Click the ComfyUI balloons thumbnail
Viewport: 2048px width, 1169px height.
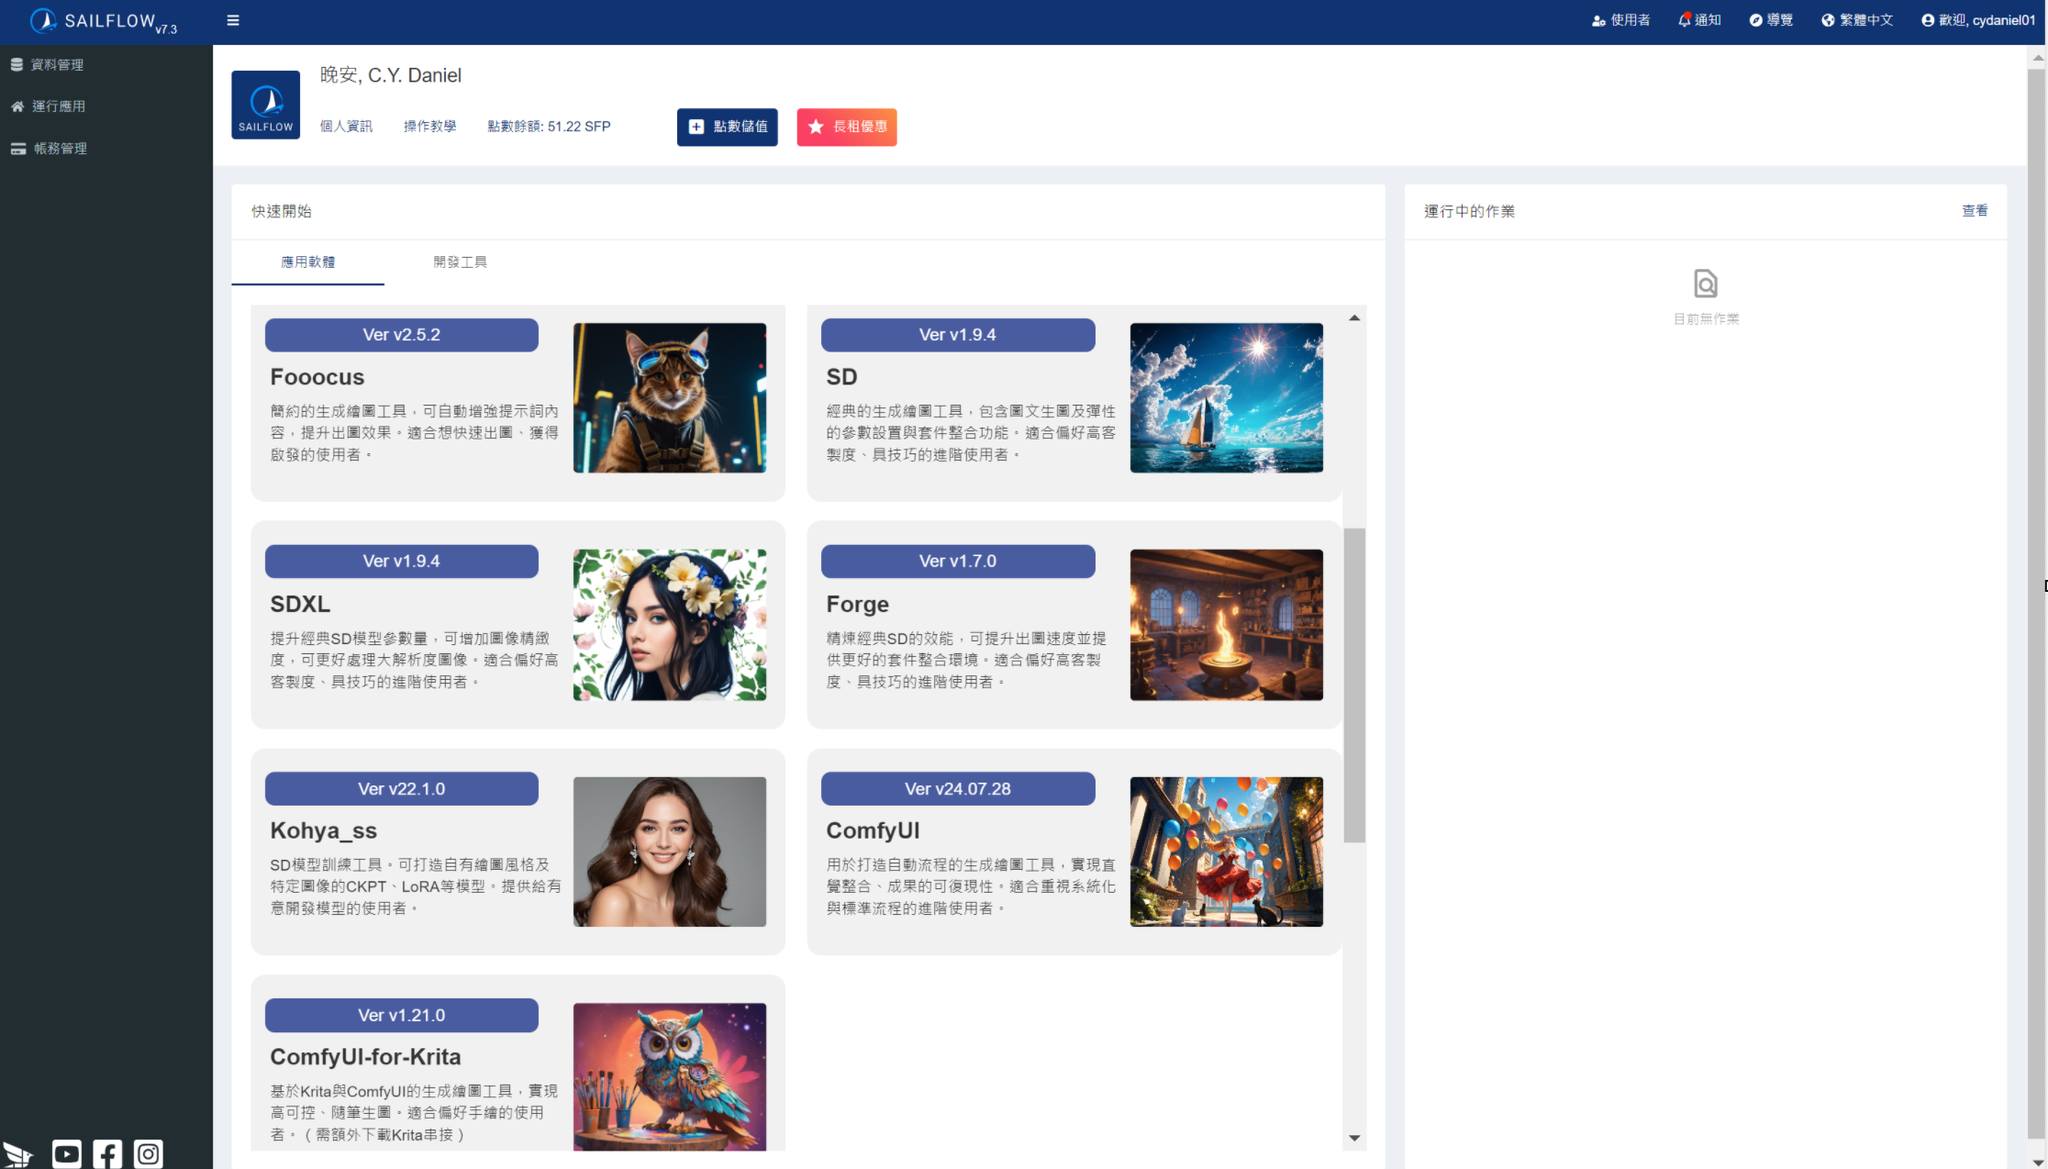point(1226,852)
